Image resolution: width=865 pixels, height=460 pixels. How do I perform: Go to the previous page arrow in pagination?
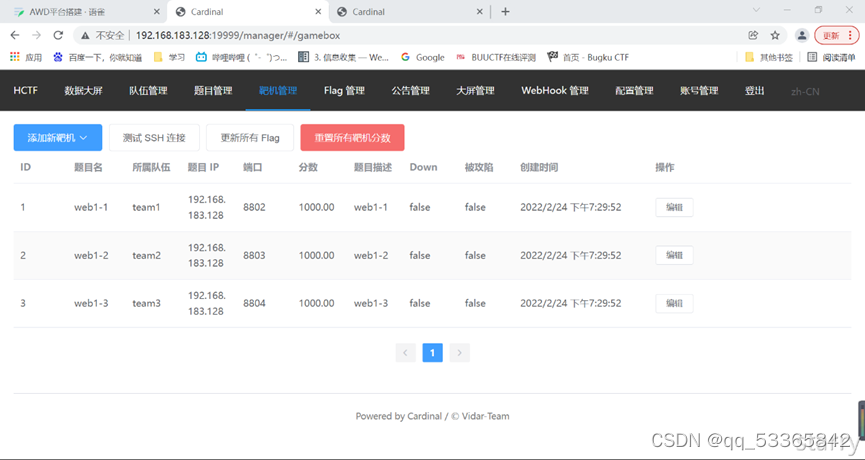pyautogui.click(x=405, y=353)
